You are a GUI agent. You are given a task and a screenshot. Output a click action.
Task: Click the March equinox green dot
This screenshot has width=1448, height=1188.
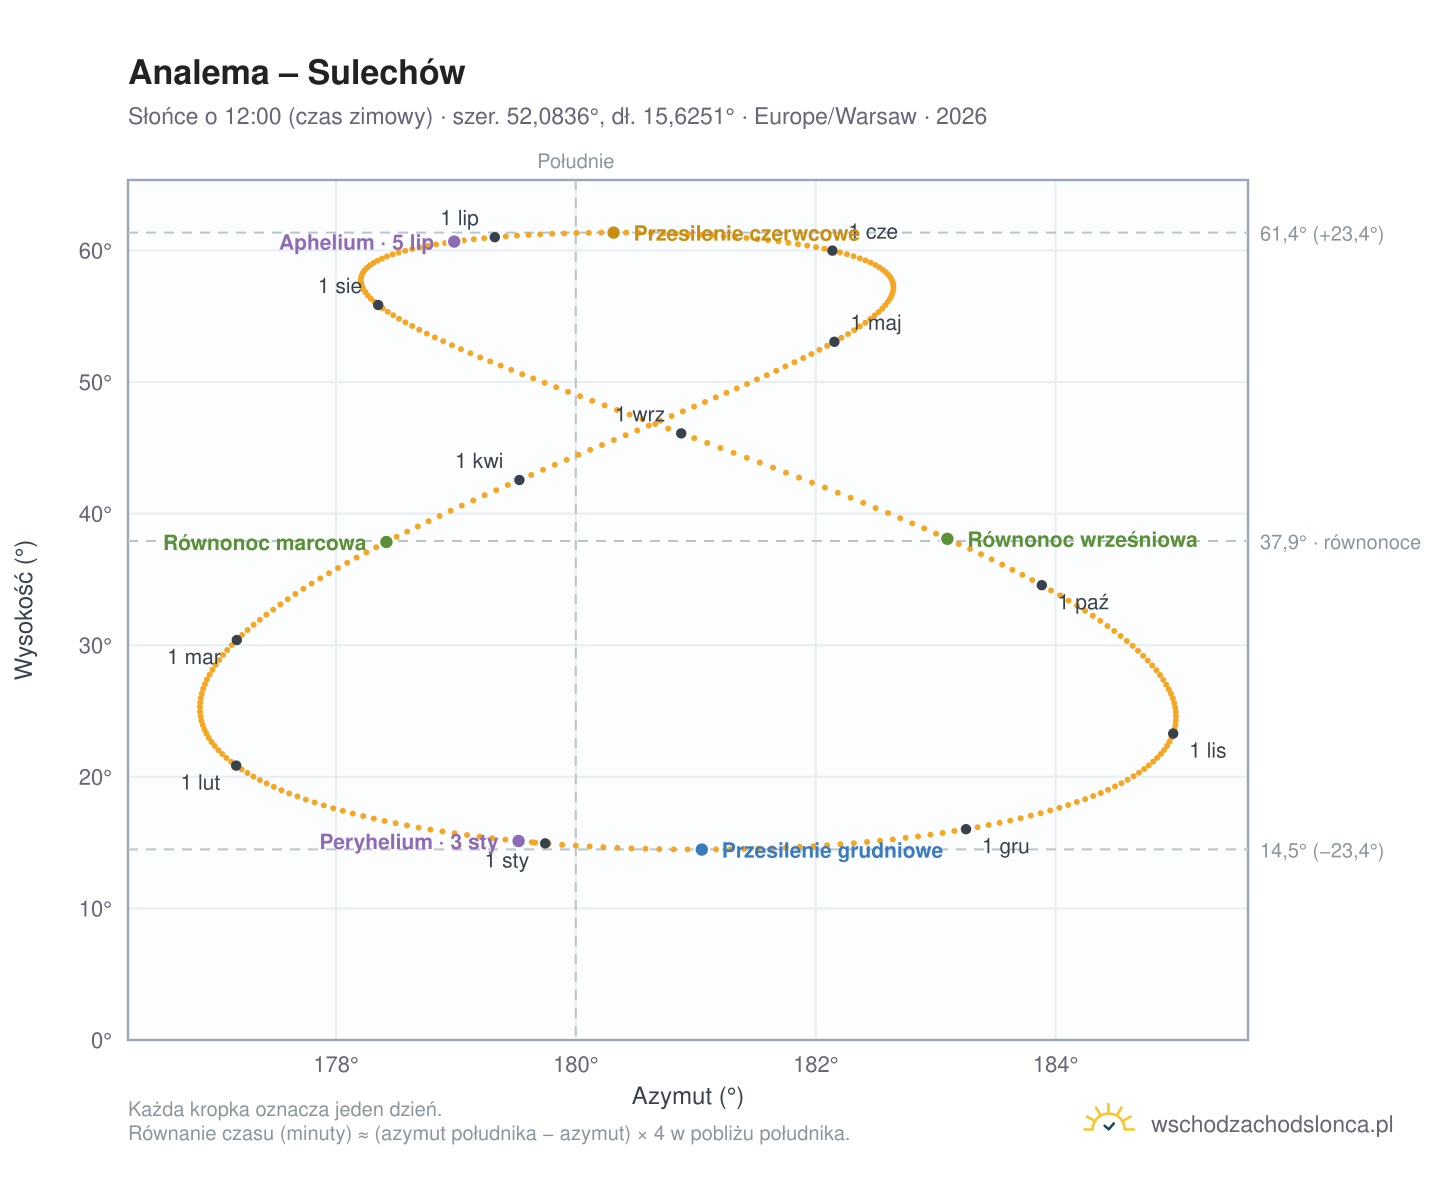click(387, 542)
